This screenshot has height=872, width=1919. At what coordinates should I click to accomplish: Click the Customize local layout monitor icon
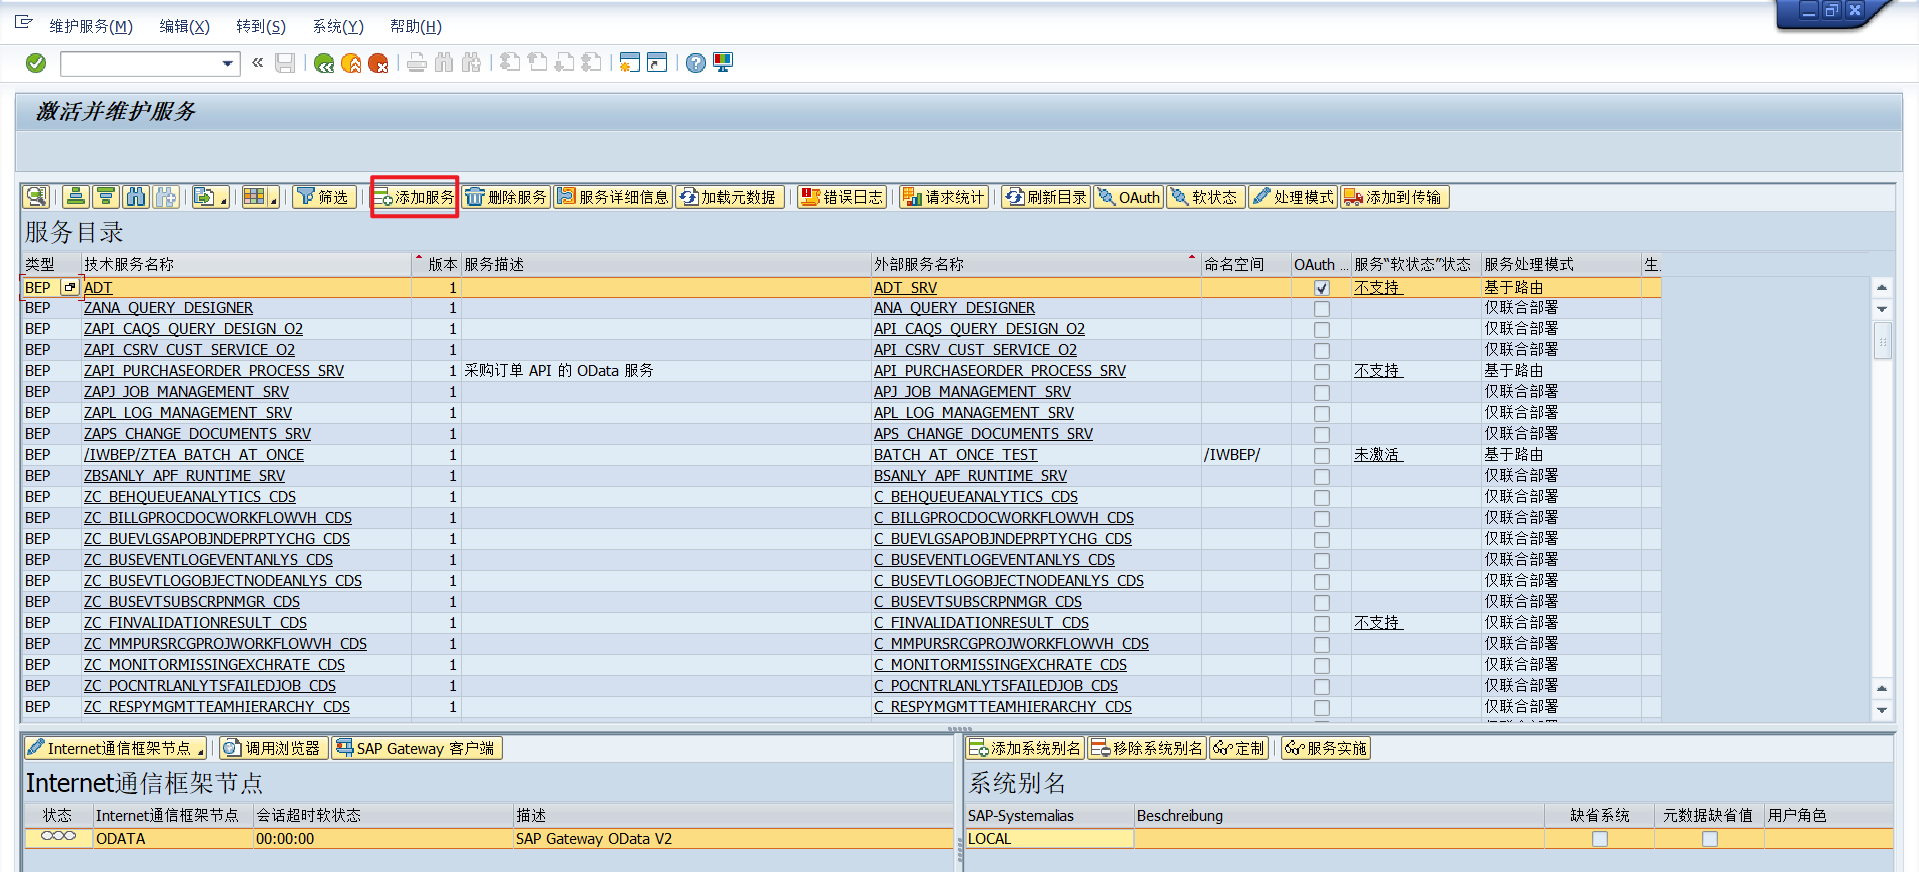coord(723,63)
